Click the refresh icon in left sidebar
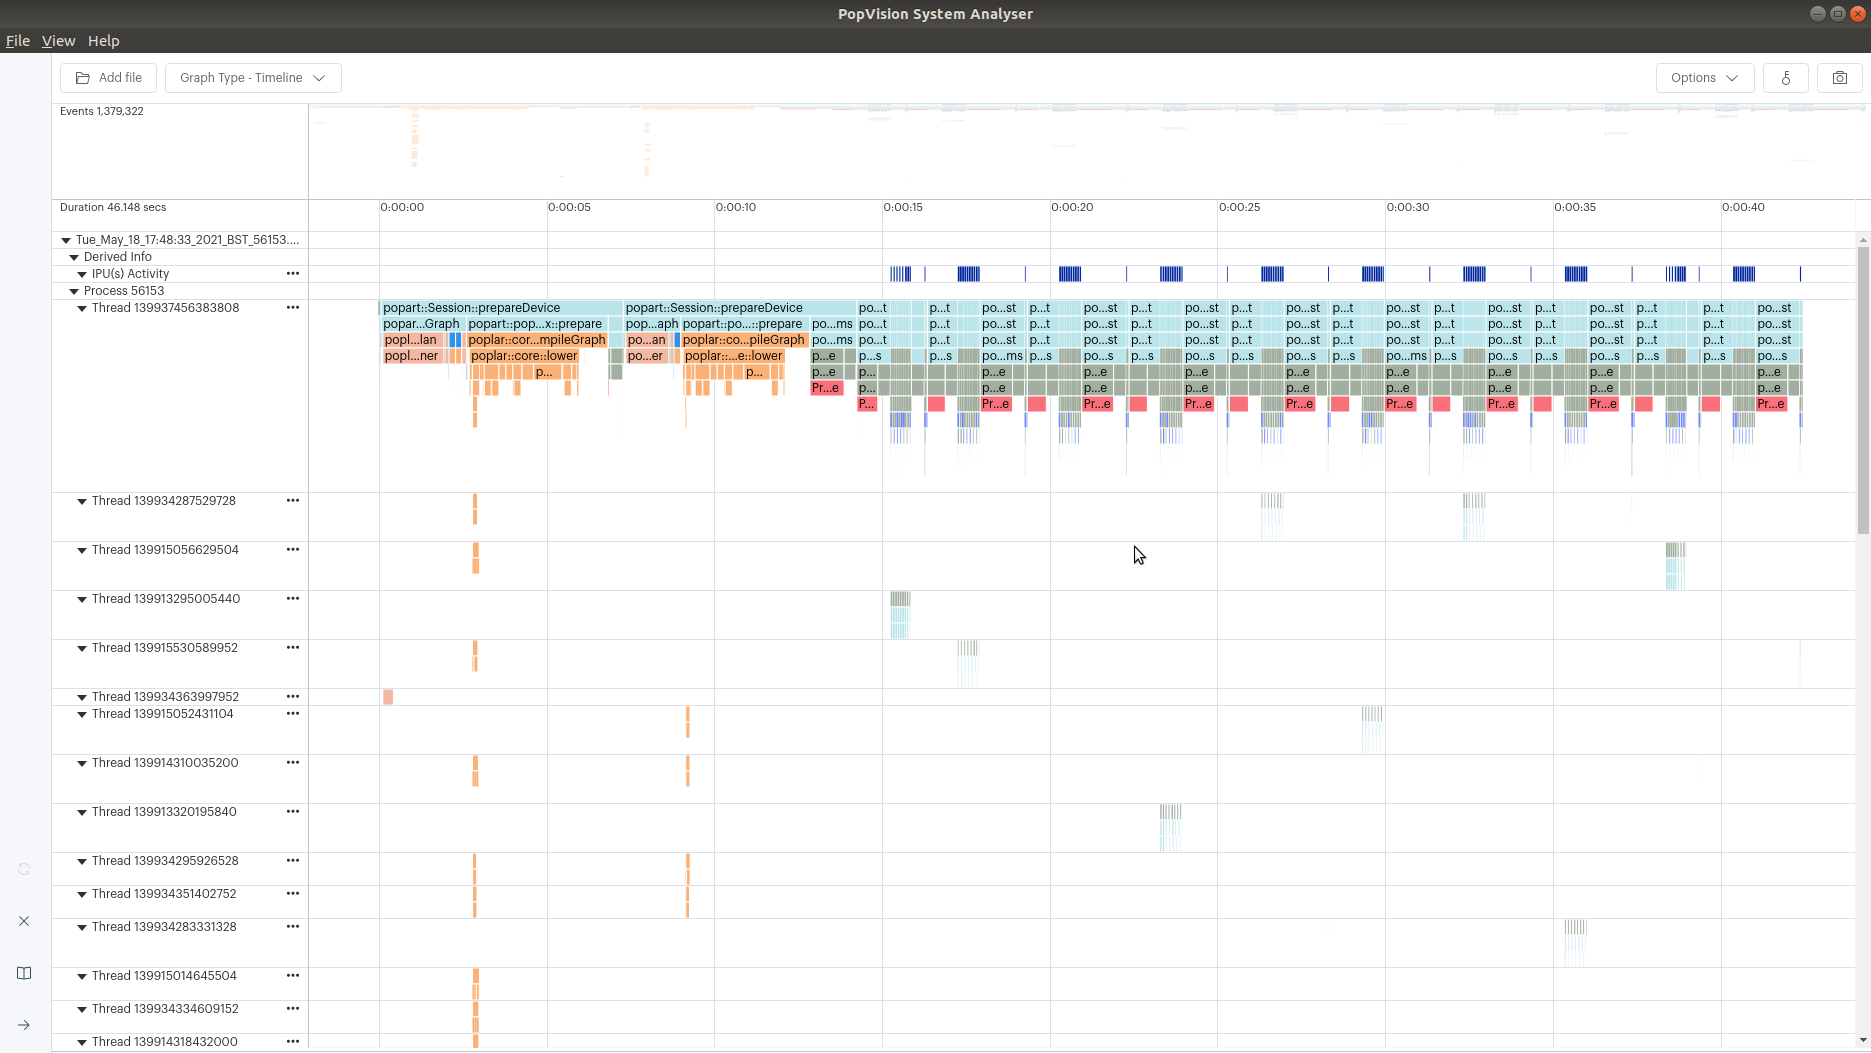Viewport: 1871px width, 1053px height. coord(24,869)
